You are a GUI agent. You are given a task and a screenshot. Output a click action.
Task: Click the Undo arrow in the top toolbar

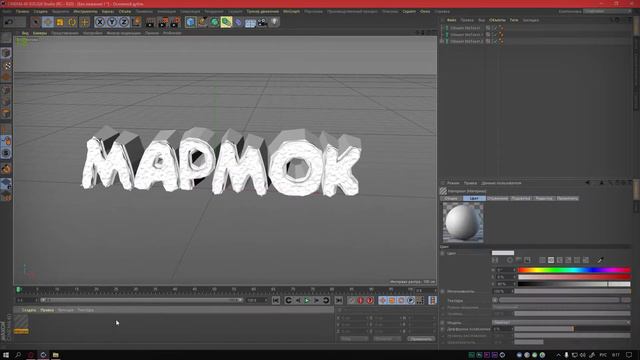[x=9, y=22]
